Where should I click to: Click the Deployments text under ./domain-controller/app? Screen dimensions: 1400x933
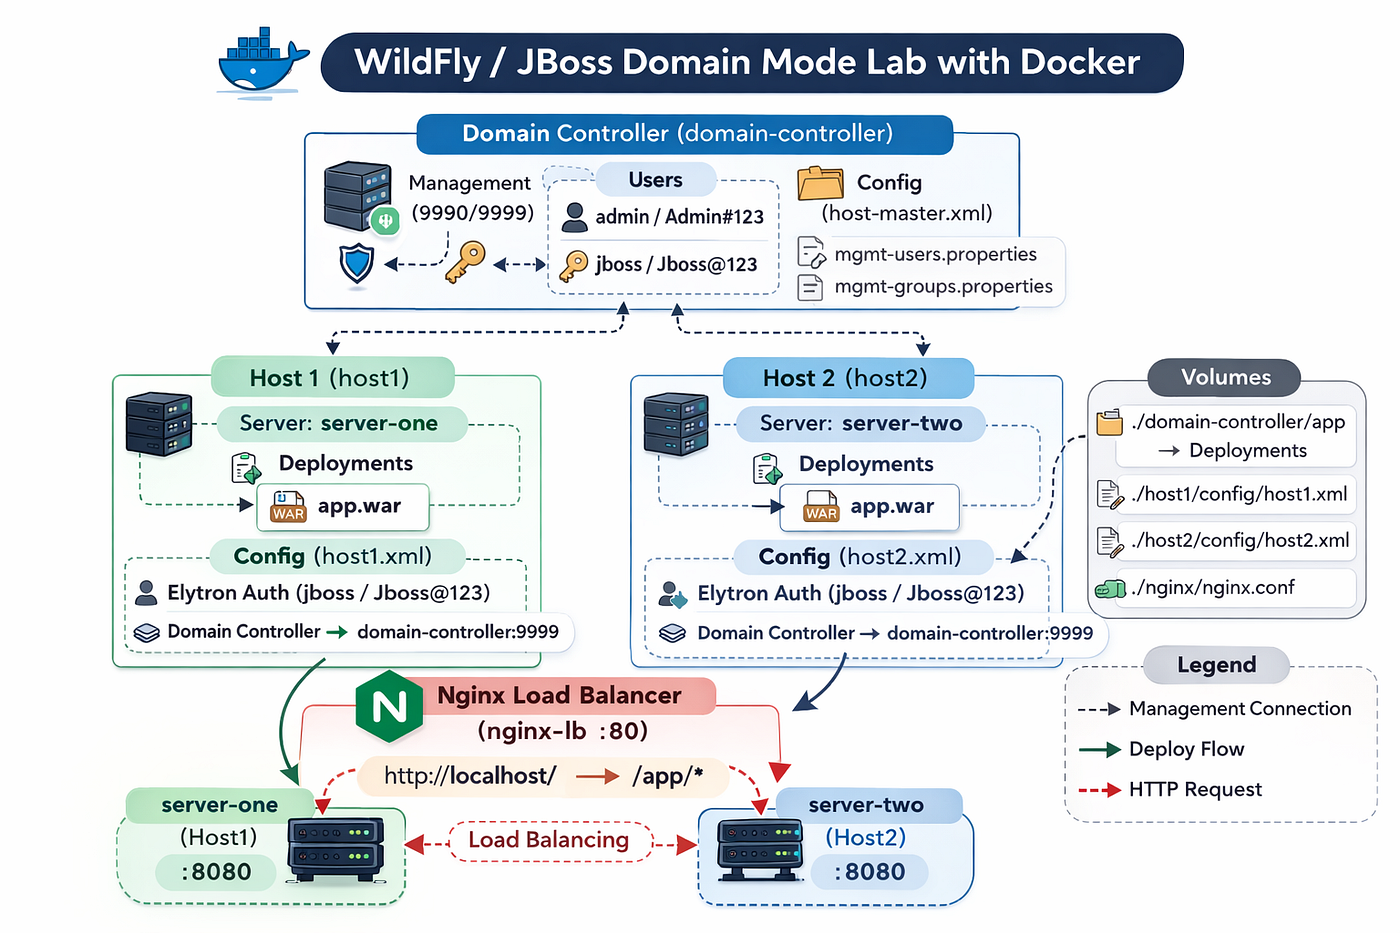coord(1247,451)
